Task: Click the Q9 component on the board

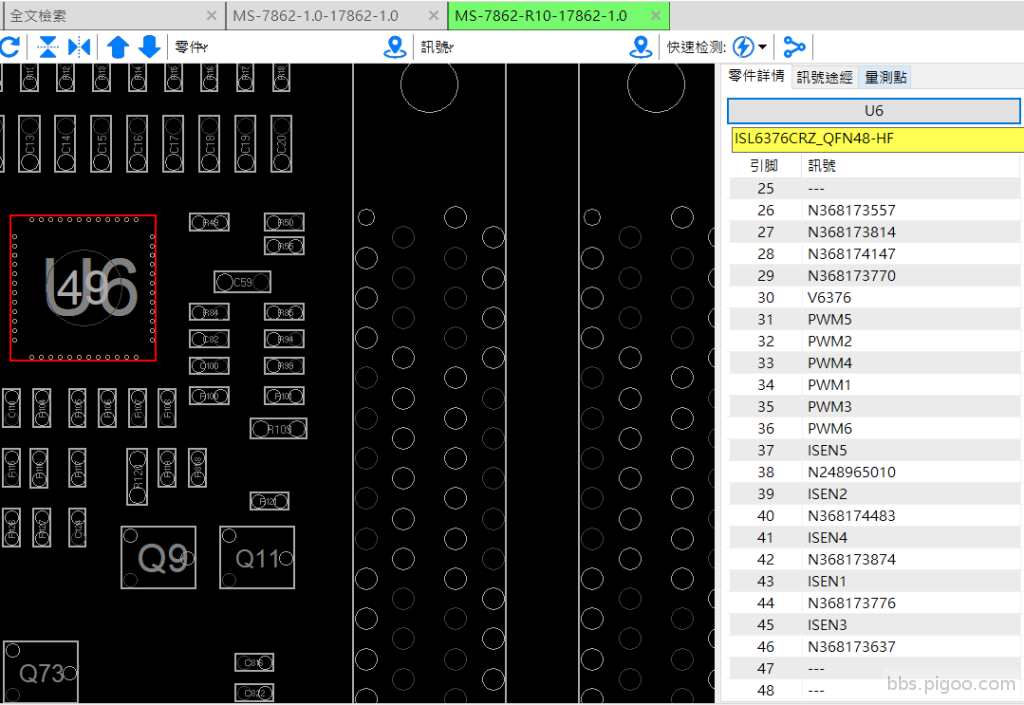Action: [158, 558]
